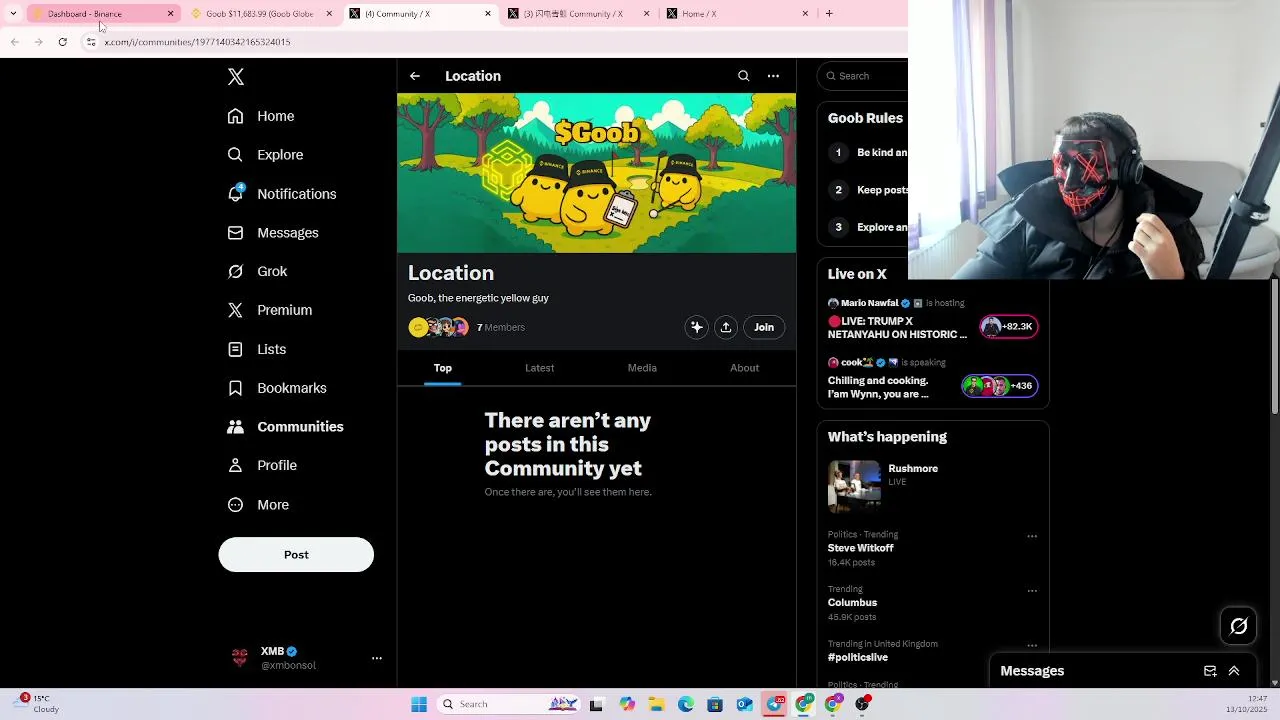Close the Dashboard - Binance tab
Screen dimensions: 1280x720
tap(170, 14)
